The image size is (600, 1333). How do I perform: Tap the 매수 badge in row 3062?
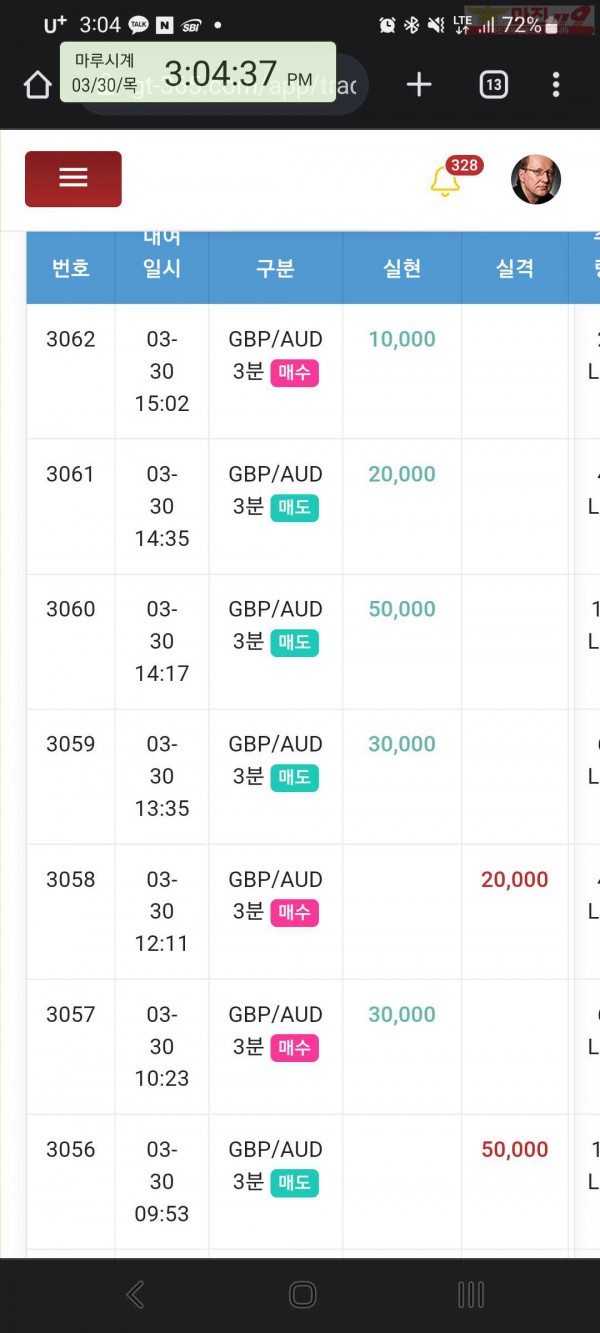294,373
